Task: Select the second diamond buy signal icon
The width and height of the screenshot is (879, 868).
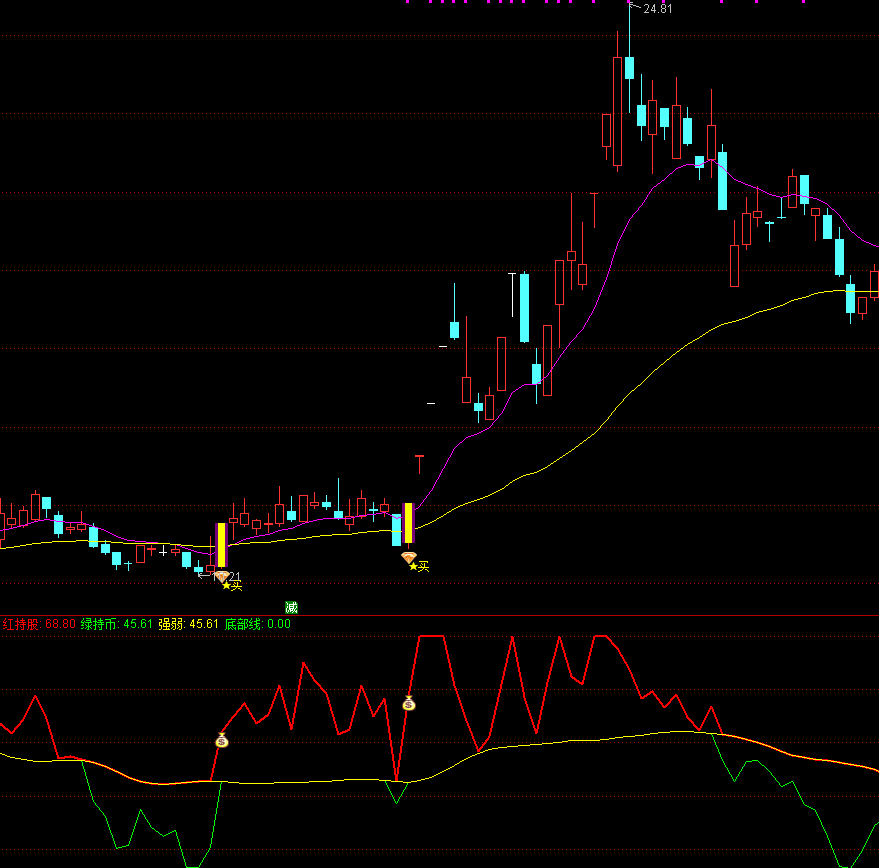Action: [409, 557]
